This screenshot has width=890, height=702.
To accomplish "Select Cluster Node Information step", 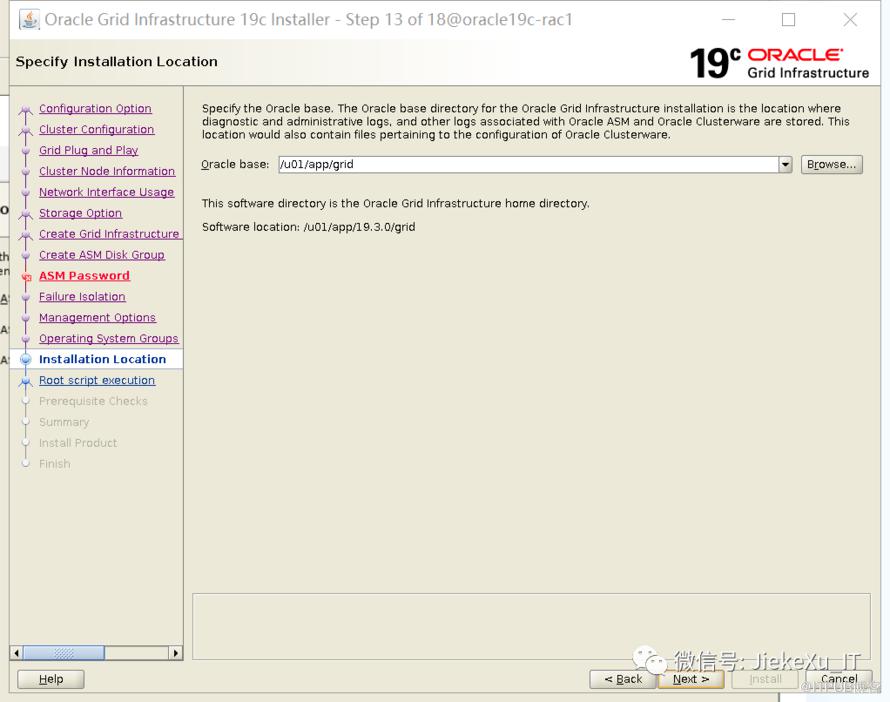I will pos(107,172).
